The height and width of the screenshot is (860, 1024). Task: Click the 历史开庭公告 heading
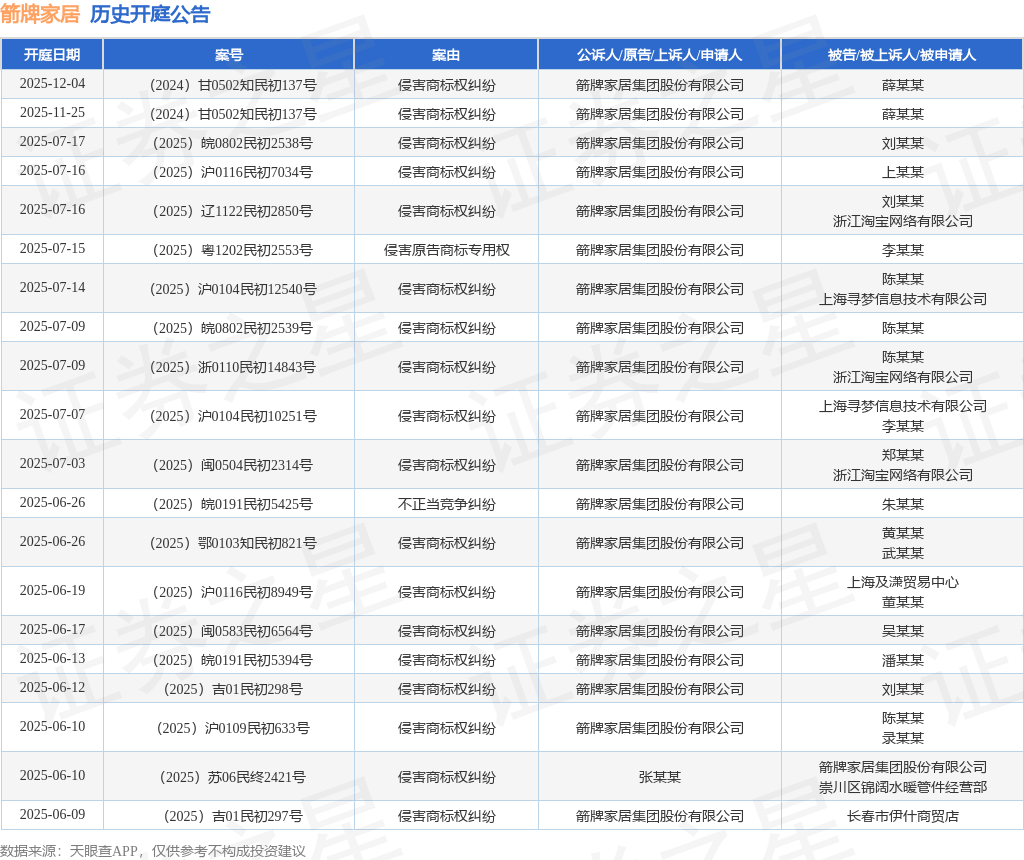pyautogui.click(x=150, y=14)
